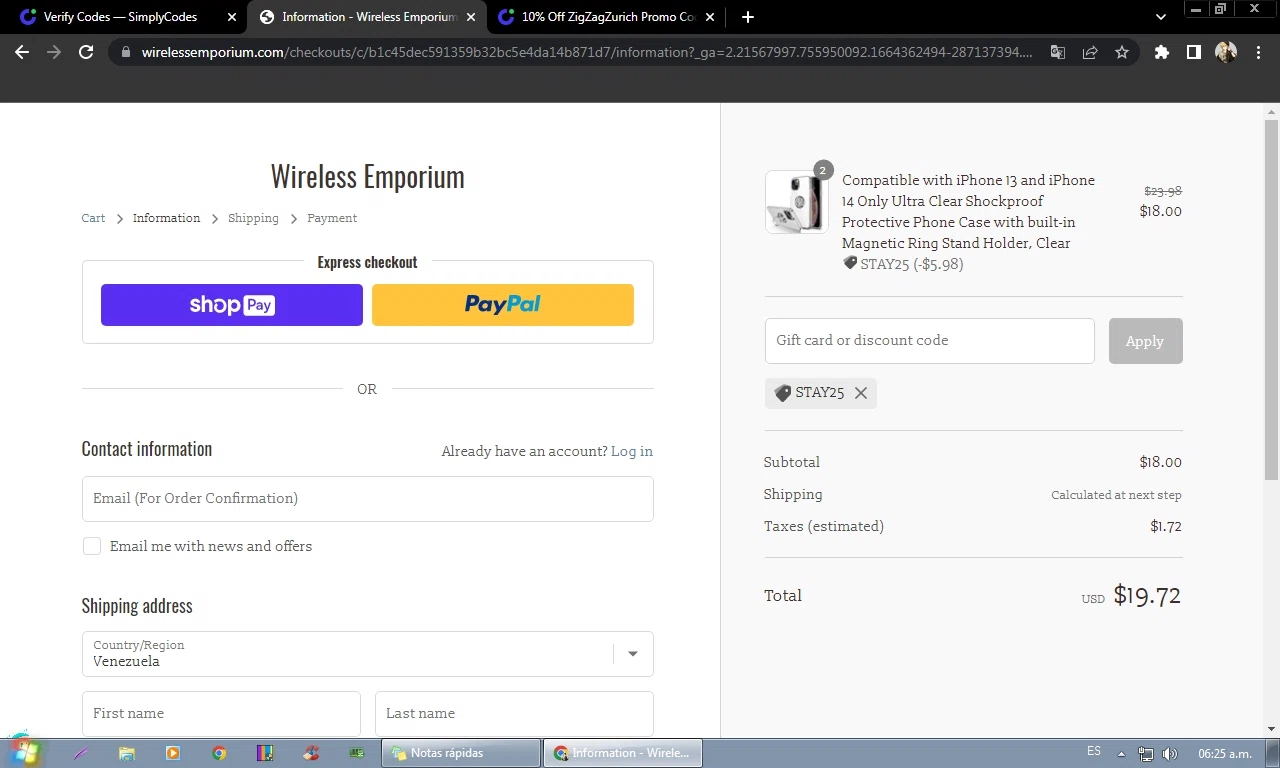This screenshot has width=1280, height=768.
Task: Go back using browser back arrow
Action: point(22,52)
